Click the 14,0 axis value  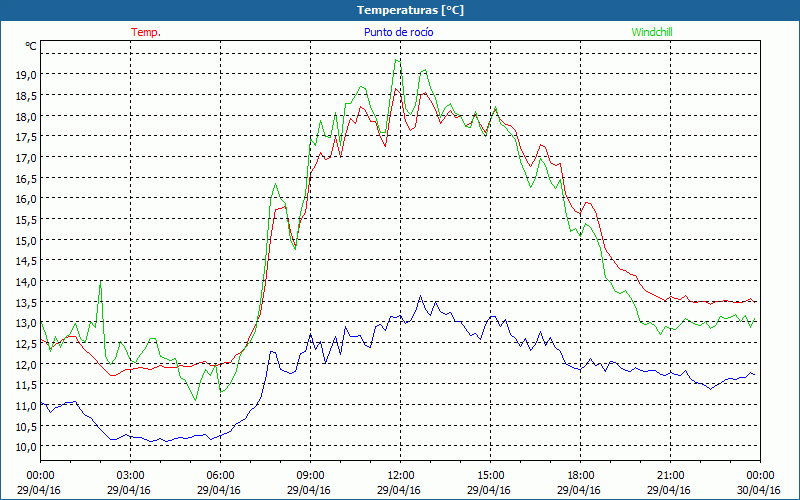point(27,282)
